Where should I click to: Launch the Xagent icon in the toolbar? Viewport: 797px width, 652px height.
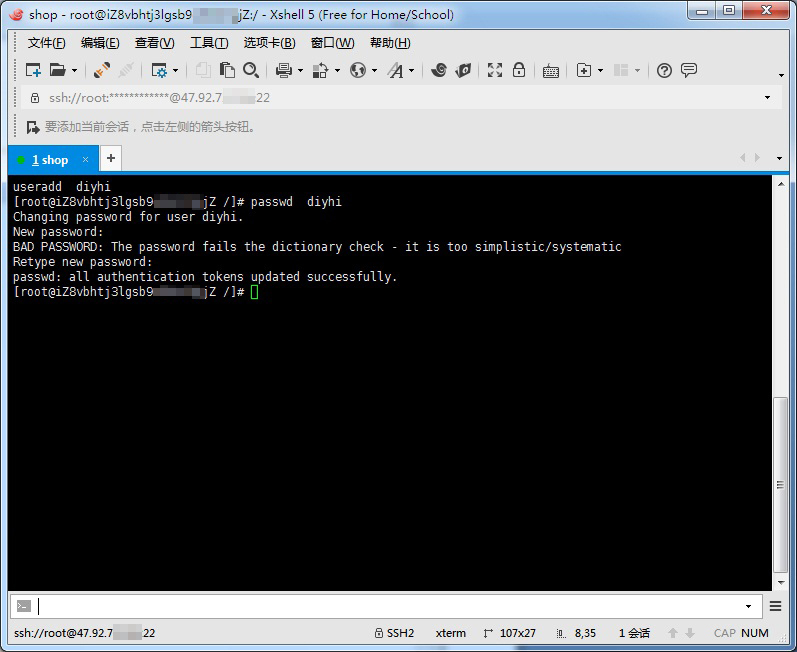[x=463, y=70]
